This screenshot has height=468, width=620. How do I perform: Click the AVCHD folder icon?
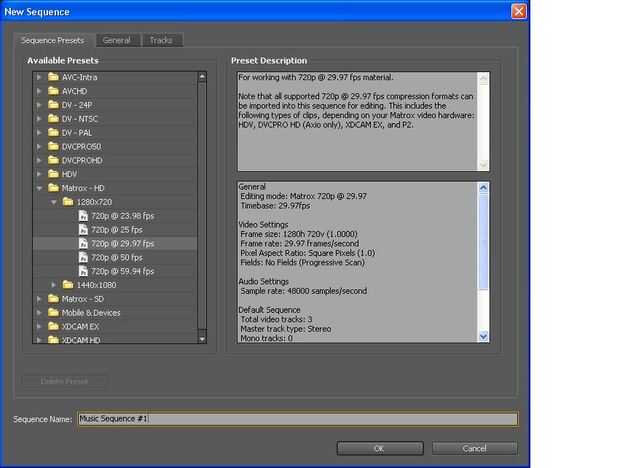tap(53, 91)
